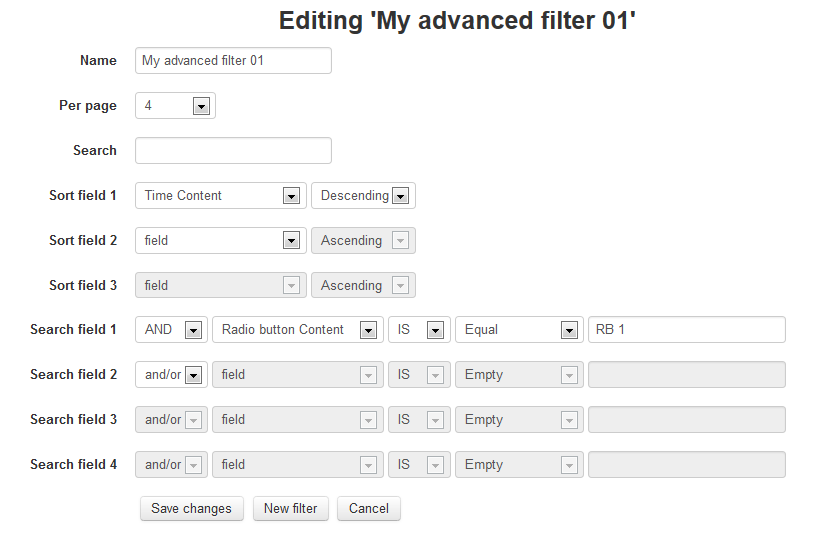Click Search field 3 Empty dropdown
814x533 pixels.
(518, 420)
